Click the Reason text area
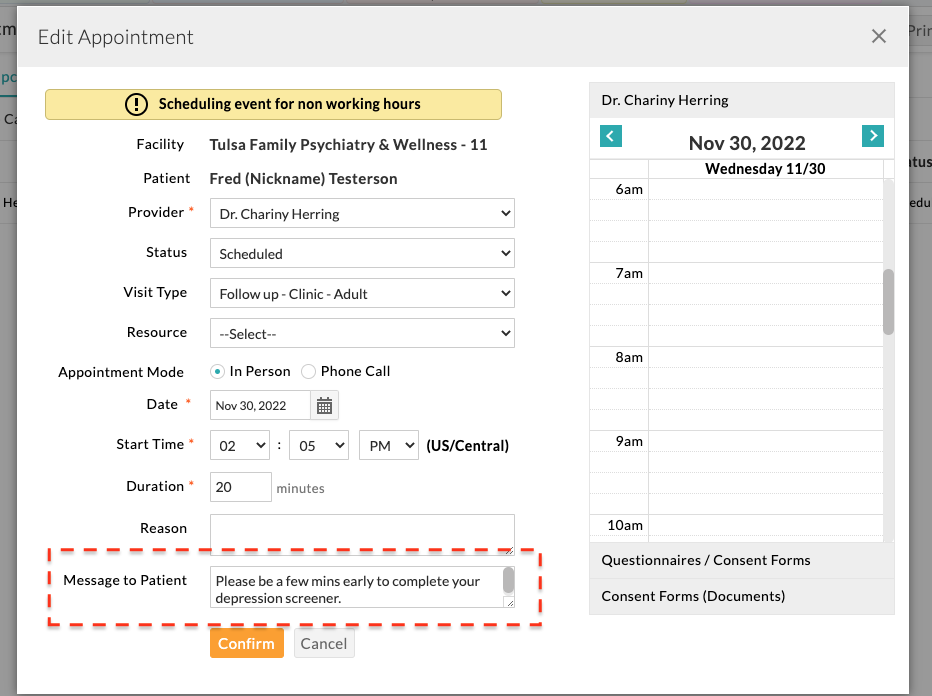 click(362, 533)
